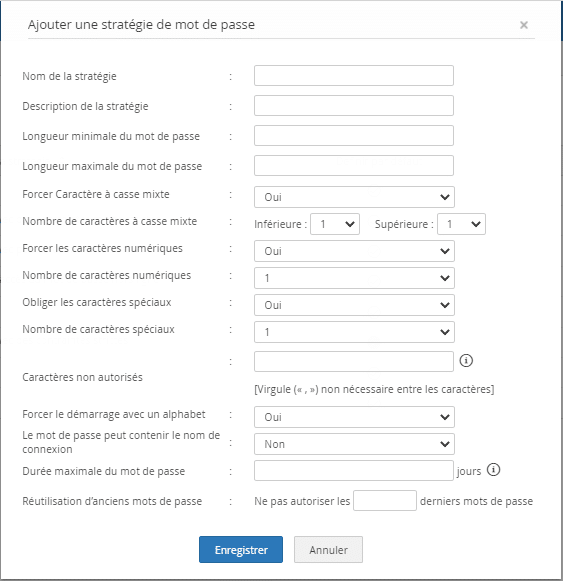Click the dialog title Ajouter une stratégie
This screenshot has width=563, height=581.
pyautogui.click(x=141, y=24)
